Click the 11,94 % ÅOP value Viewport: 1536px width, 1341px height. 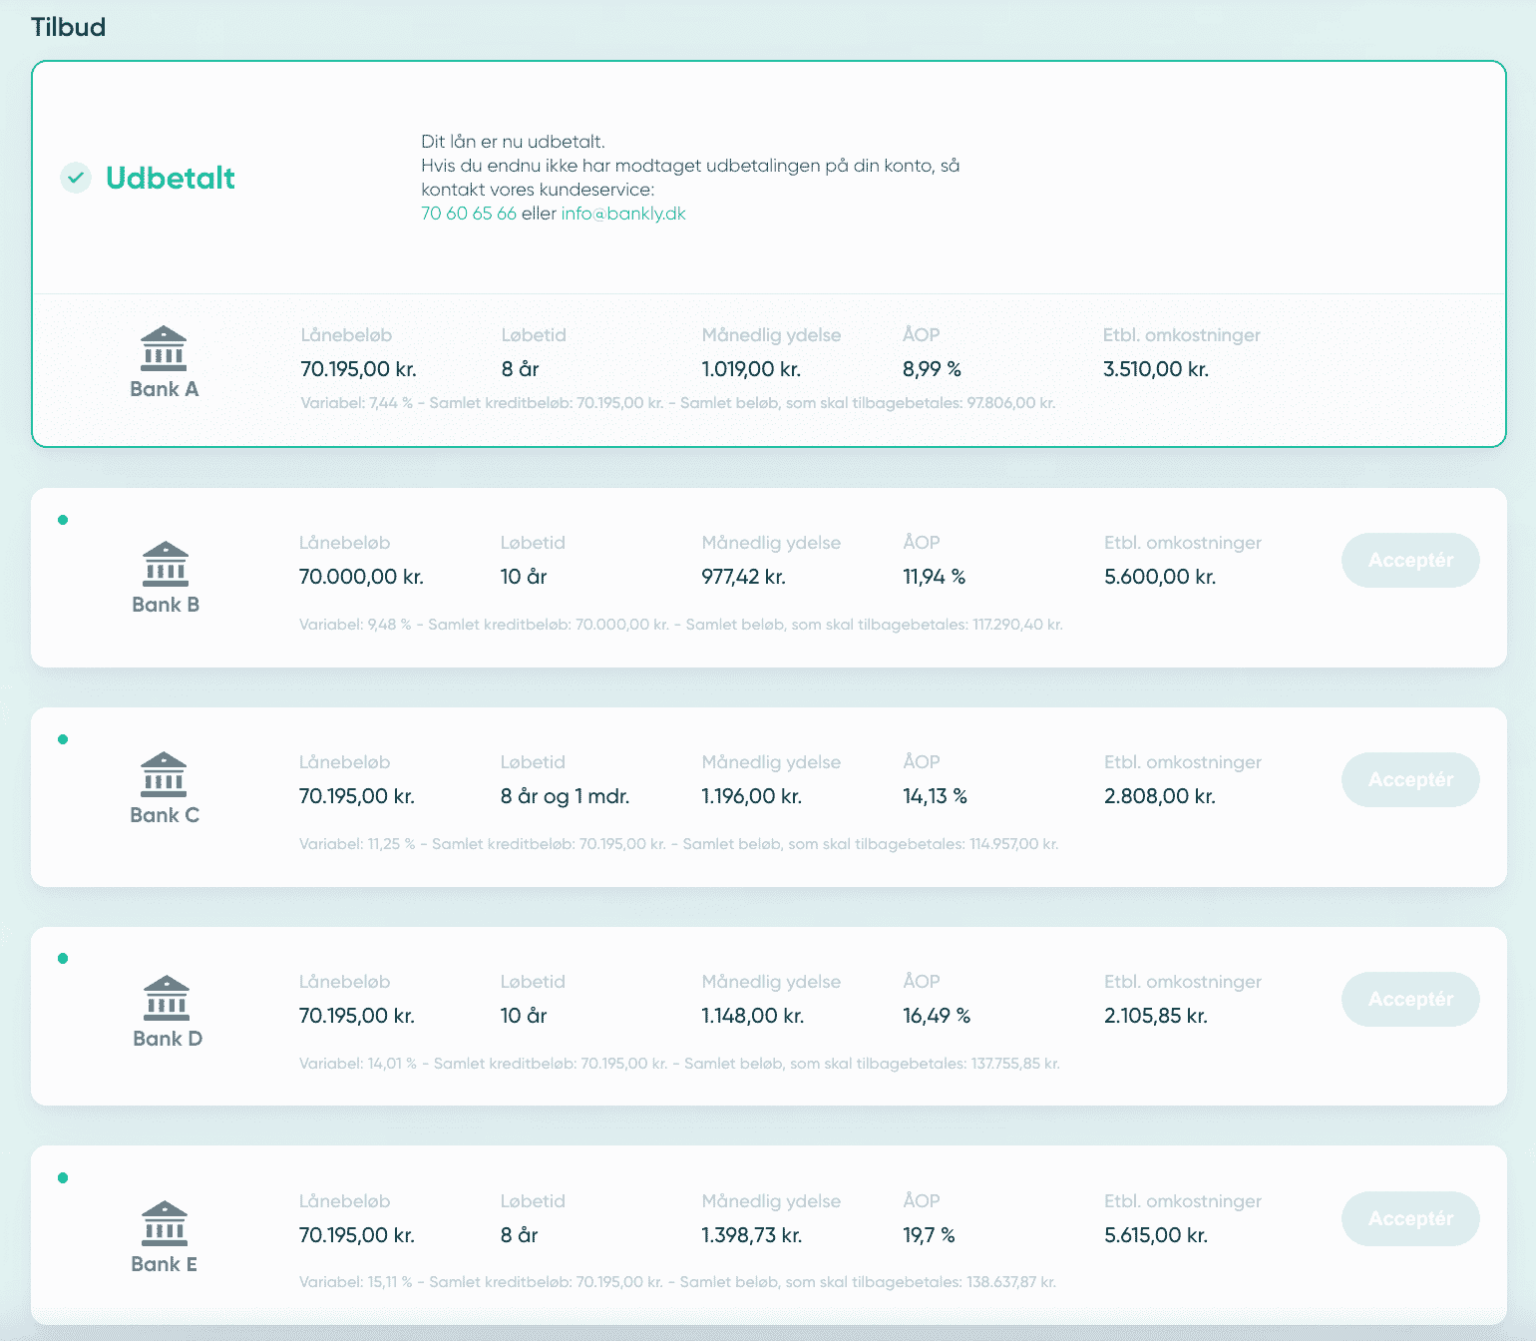pyautogui.click(x=934, y=577)
